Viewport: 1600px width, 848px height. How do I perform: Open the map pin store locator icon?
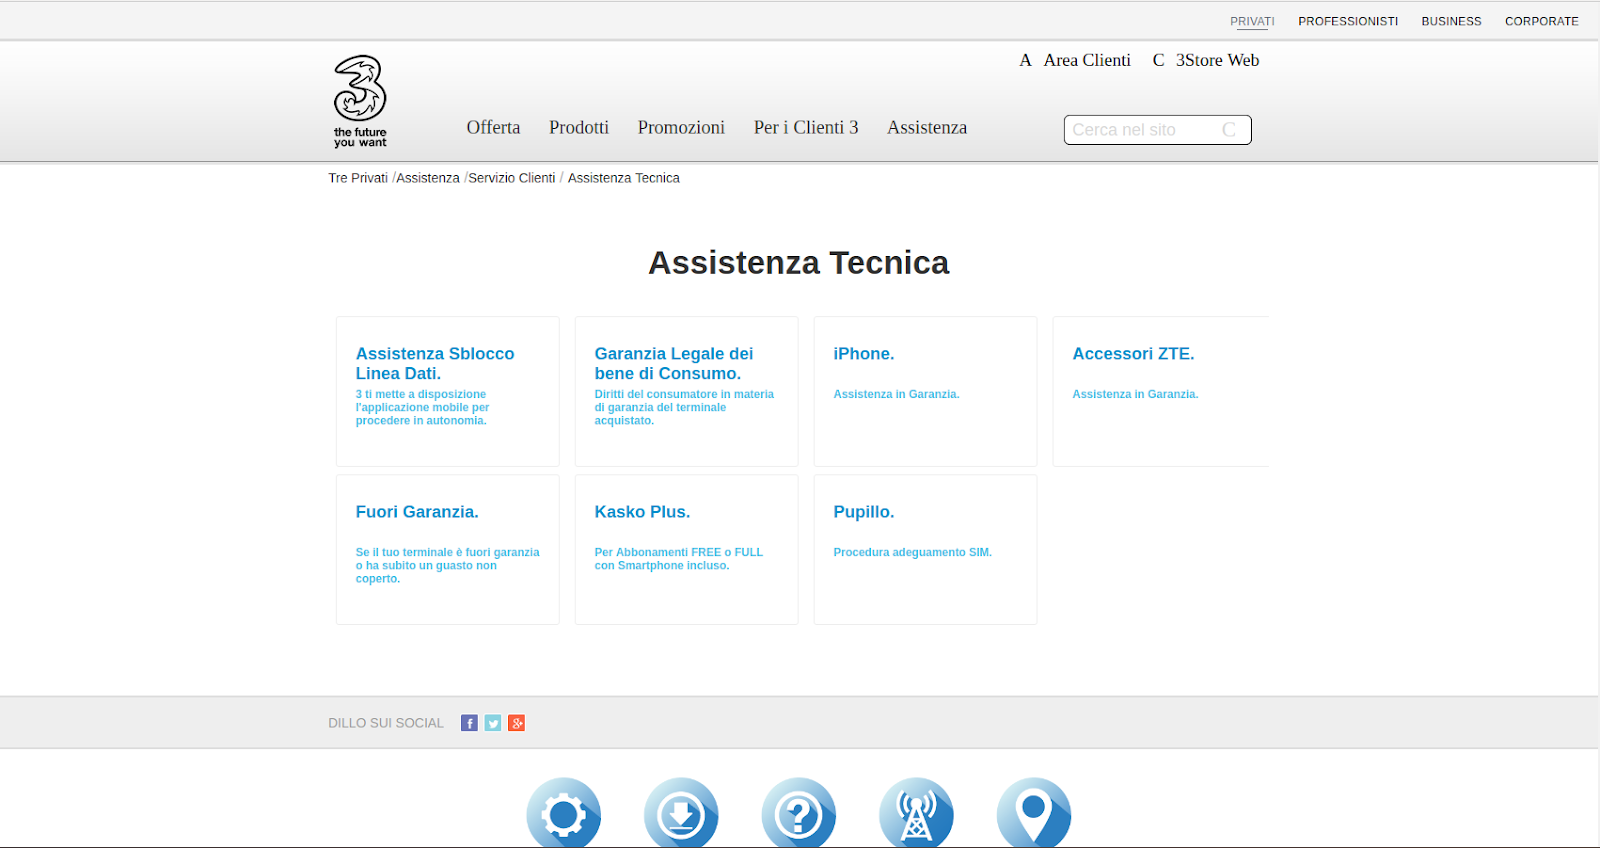[1034, 814]
